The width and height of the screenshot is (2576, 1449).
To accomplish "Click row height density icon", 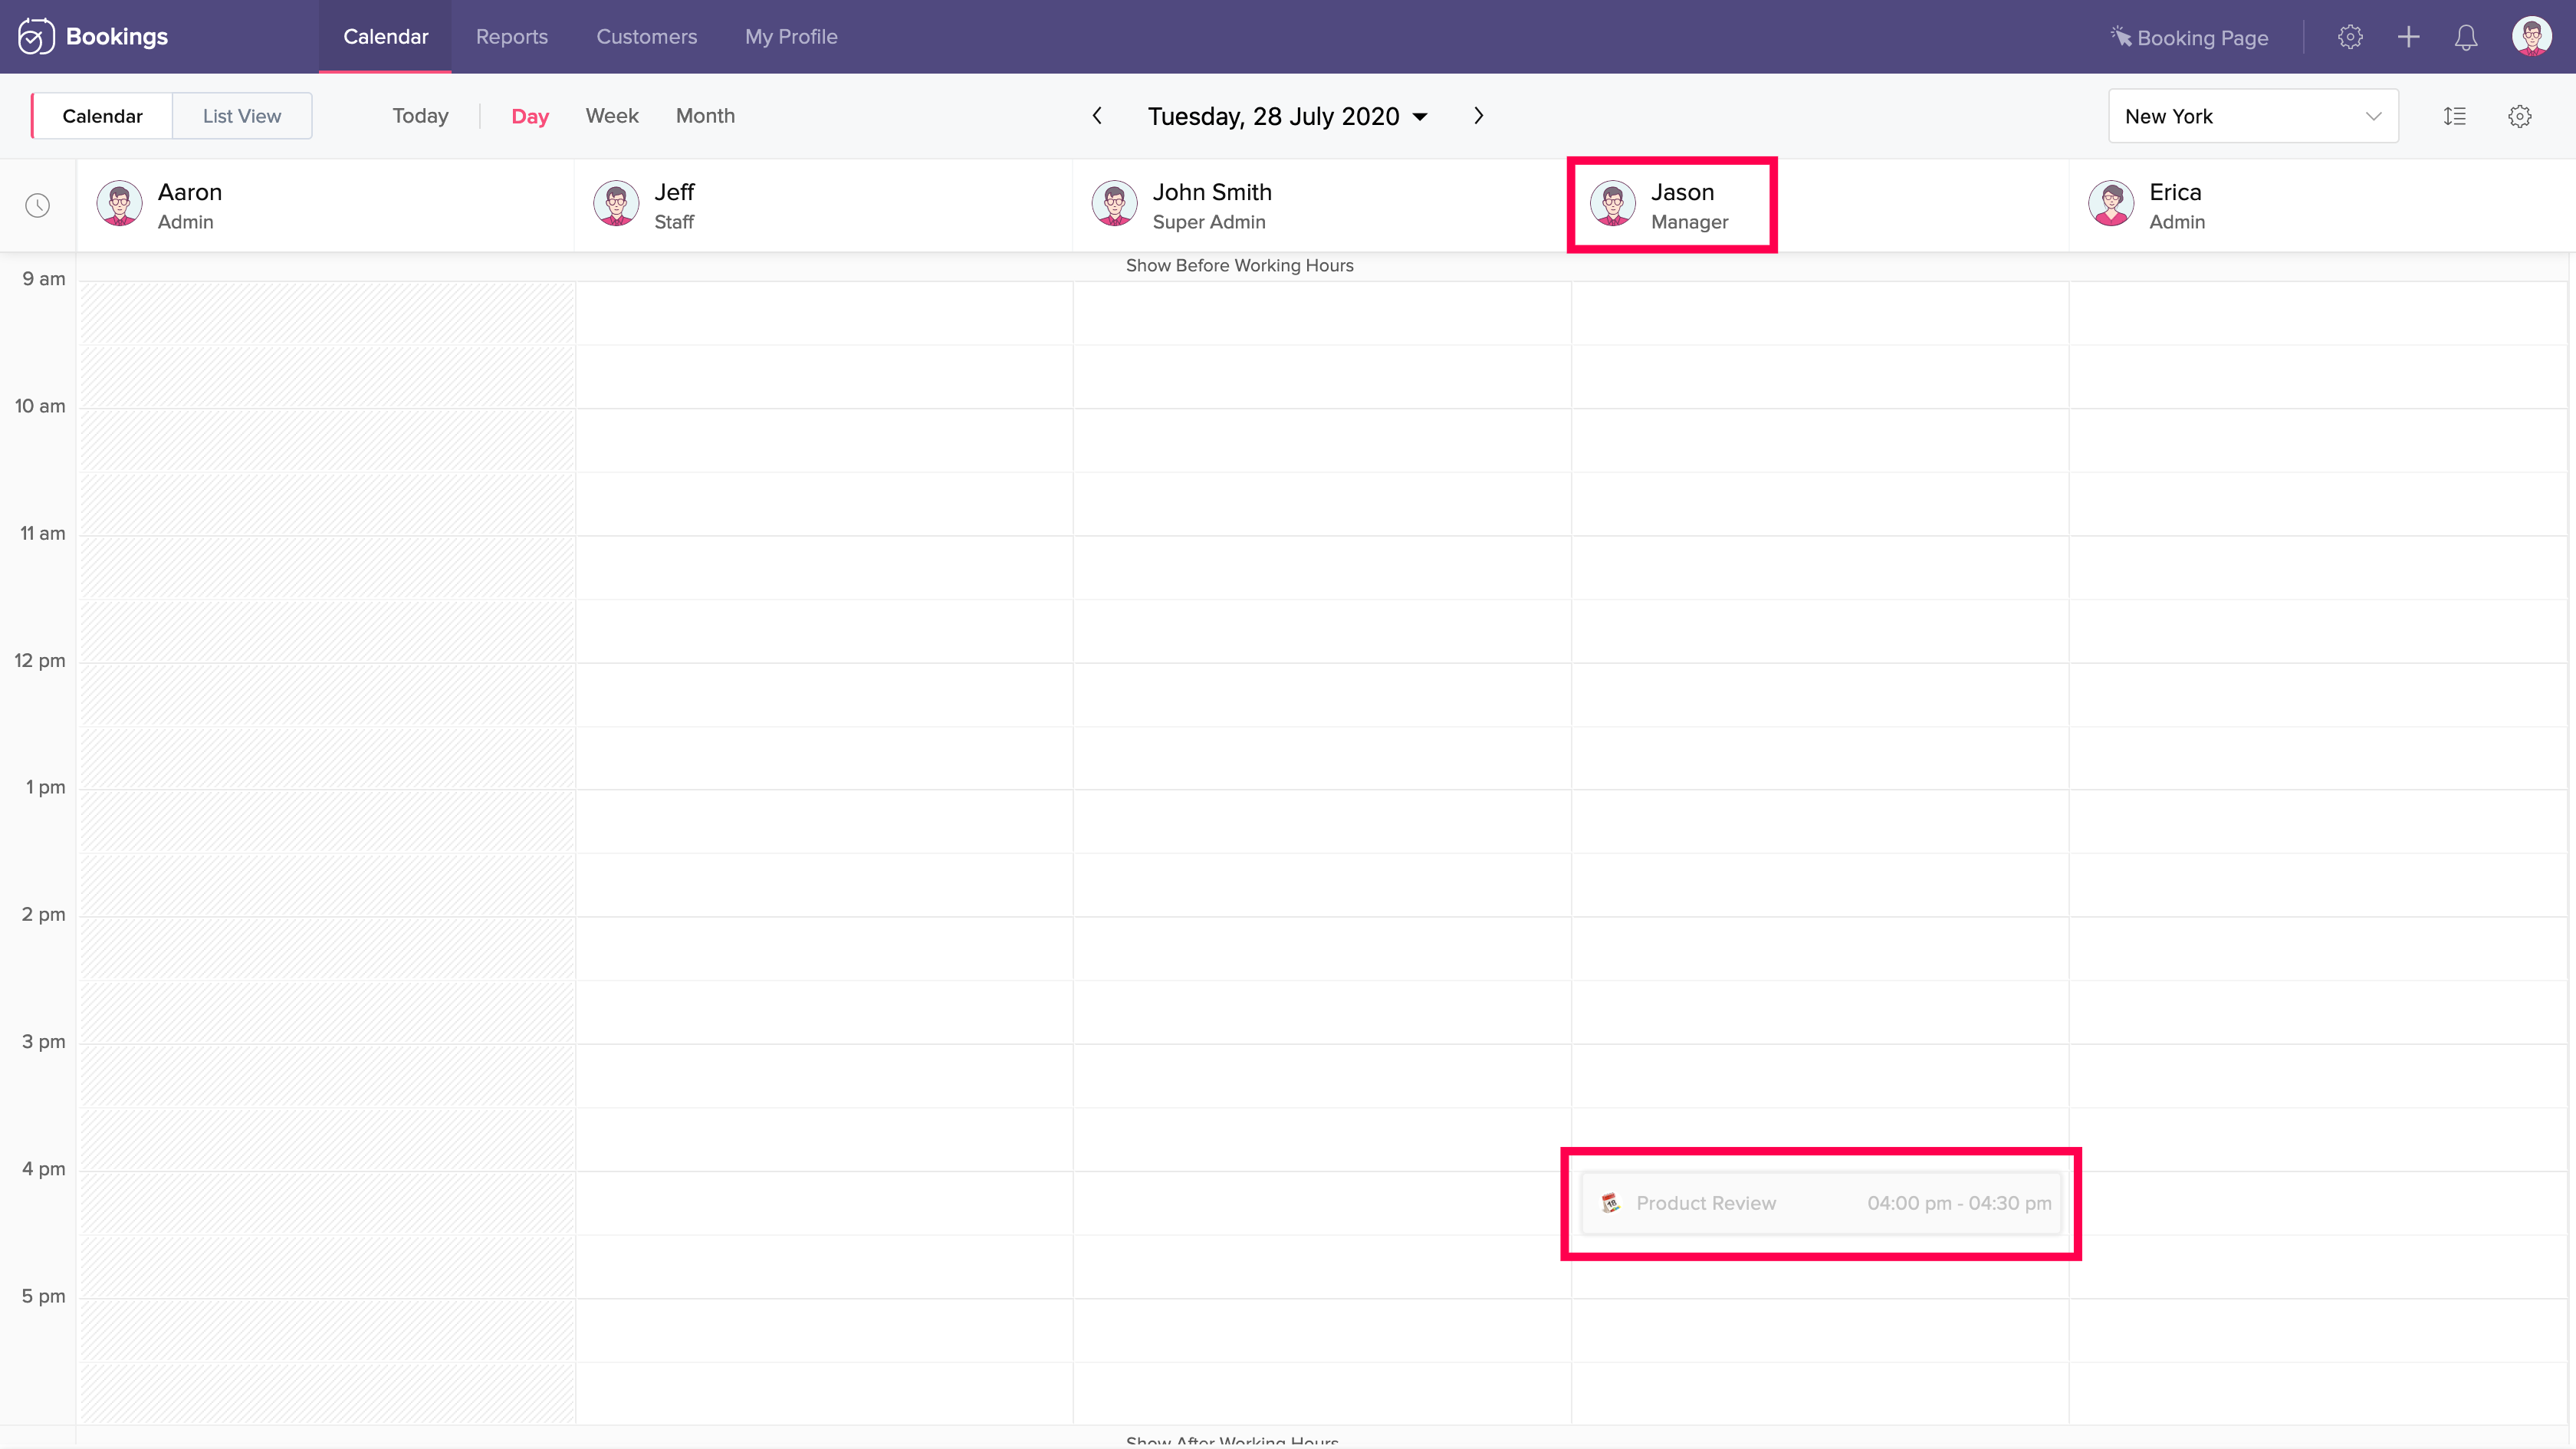I will click(x=2454, y=116).
